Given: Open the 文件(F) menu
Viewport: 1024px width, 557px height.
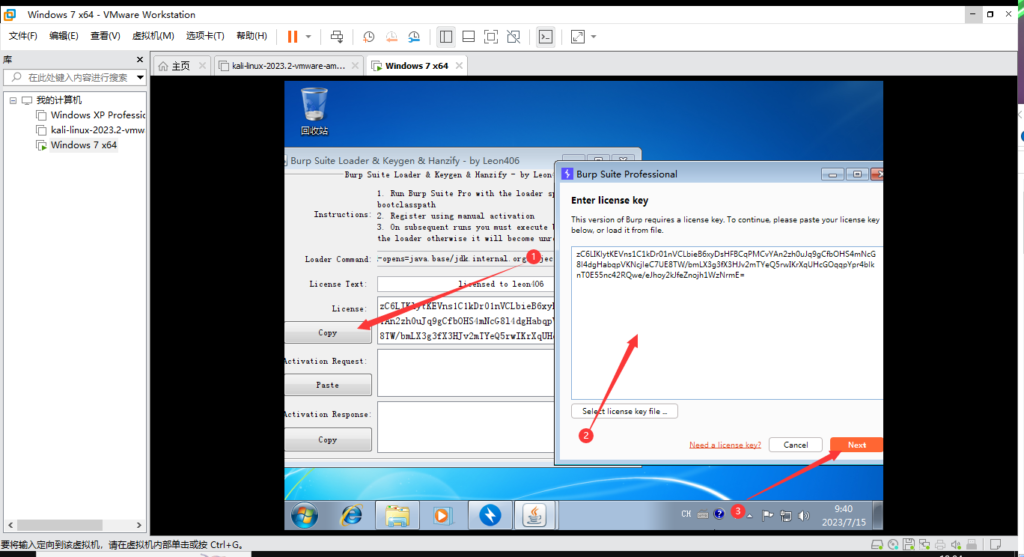Looking at the screenshot, I should [x=23, y=36].
